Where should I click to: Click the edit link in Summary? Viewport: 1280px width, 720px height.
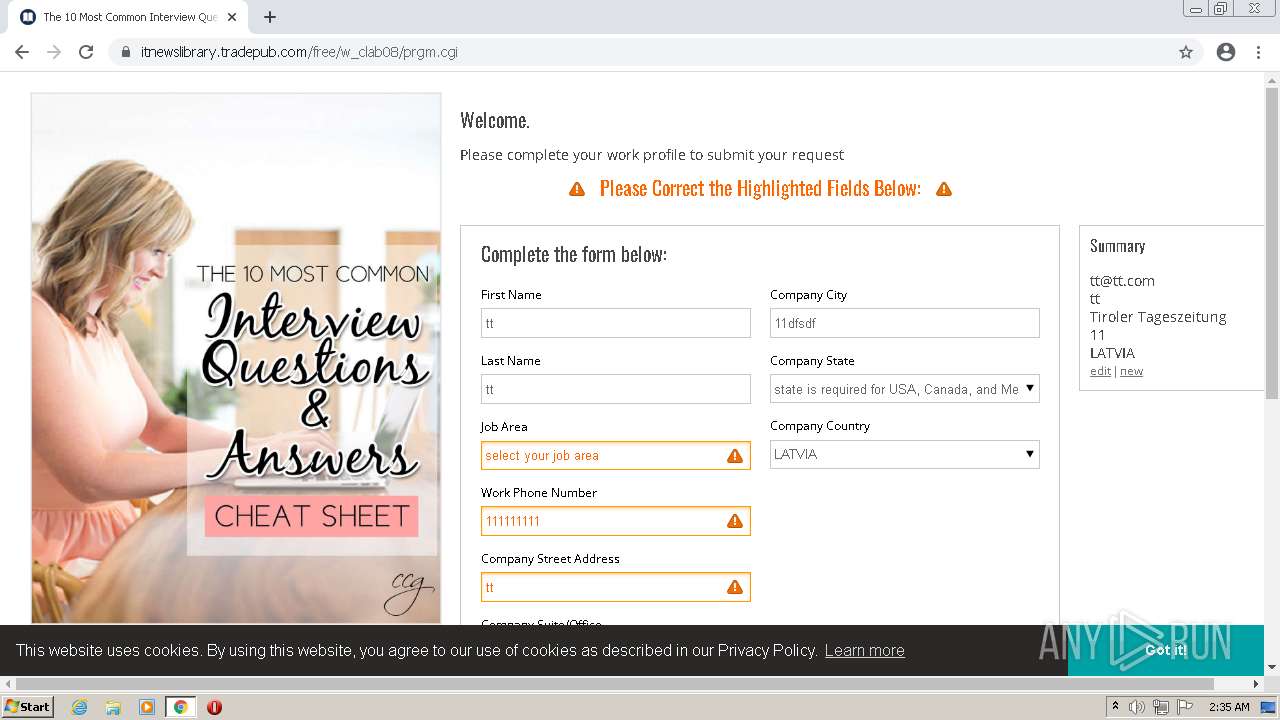pyautogui.click(x=1100, y=371)
